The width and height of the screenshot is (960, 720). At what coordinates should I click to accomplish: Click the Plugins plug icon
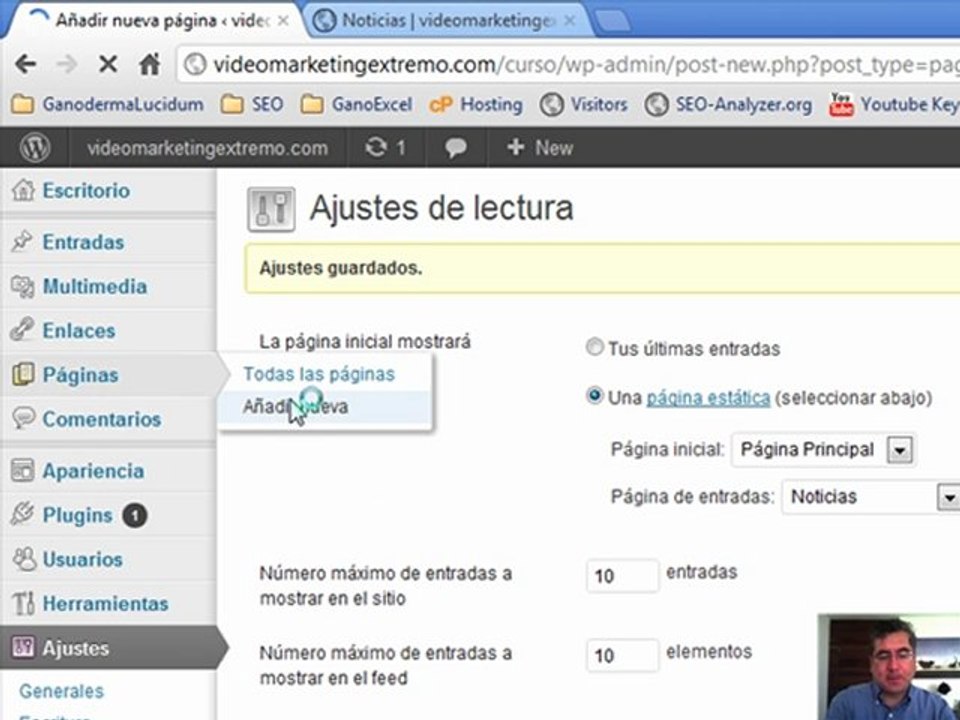coord(22,514)
